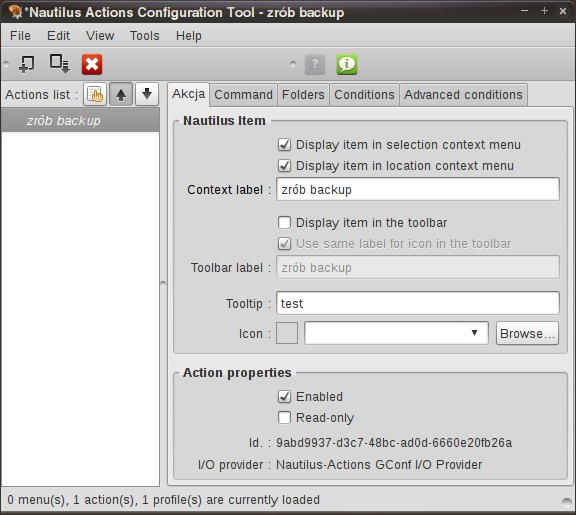576x515 pixels.
Task: Click the green info about icon
Action: point(347,64)
